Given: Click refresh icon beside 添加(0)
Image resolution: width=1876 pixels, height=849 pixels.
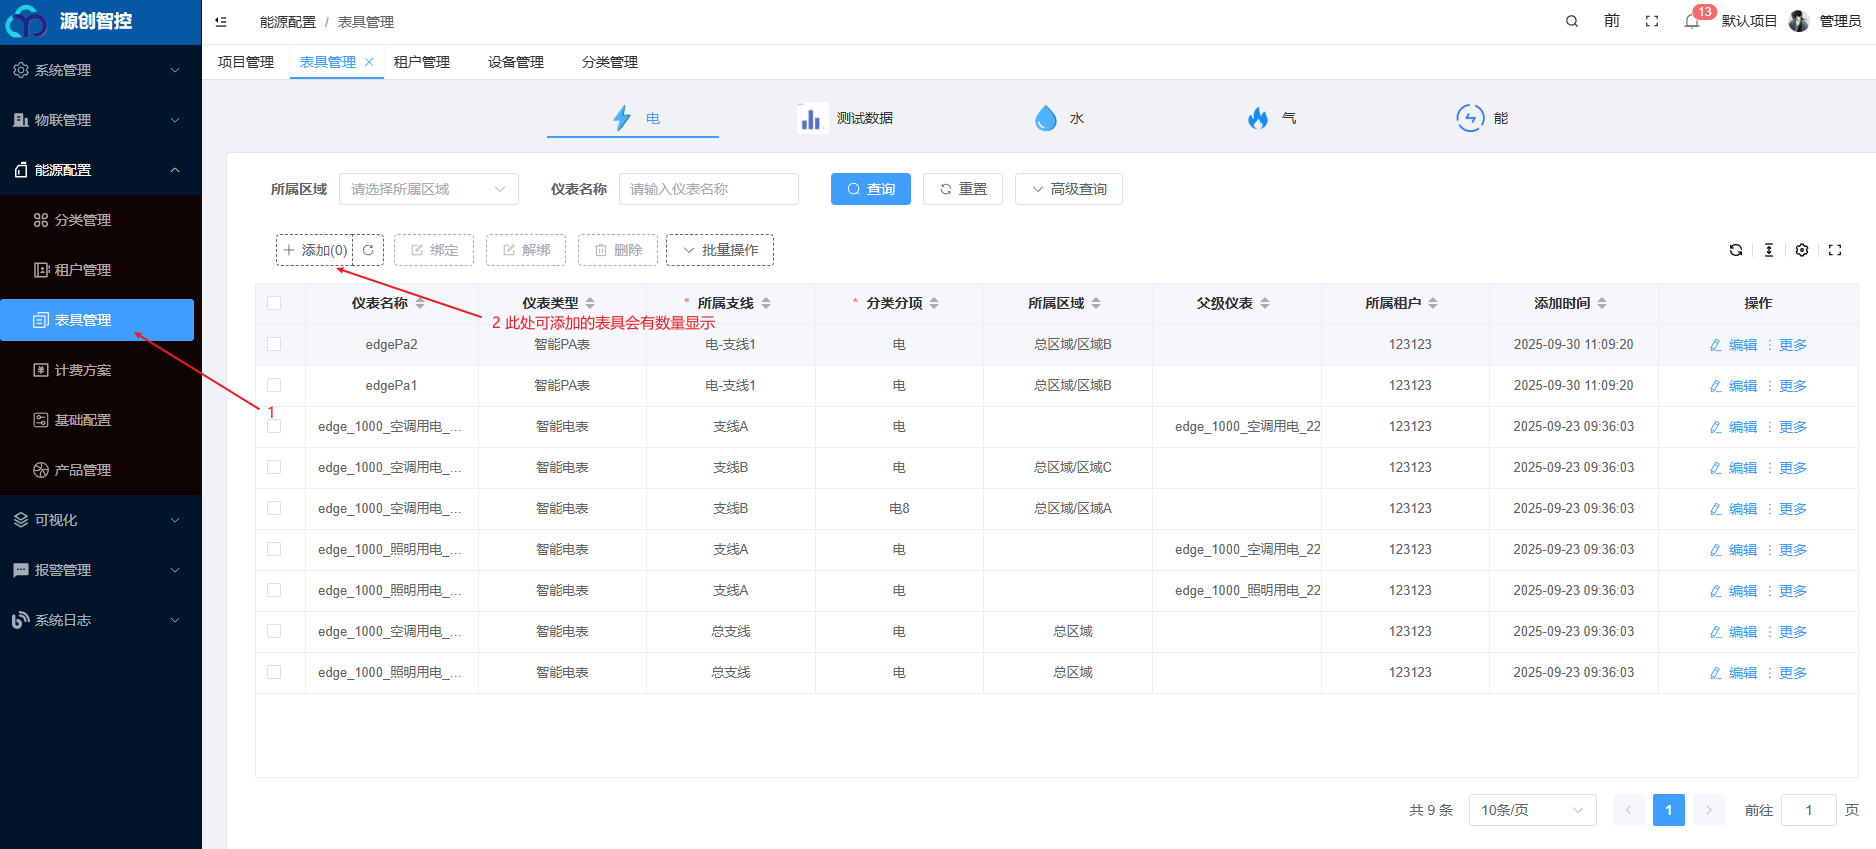Looking at the screenshot, I should coord(368,250).
